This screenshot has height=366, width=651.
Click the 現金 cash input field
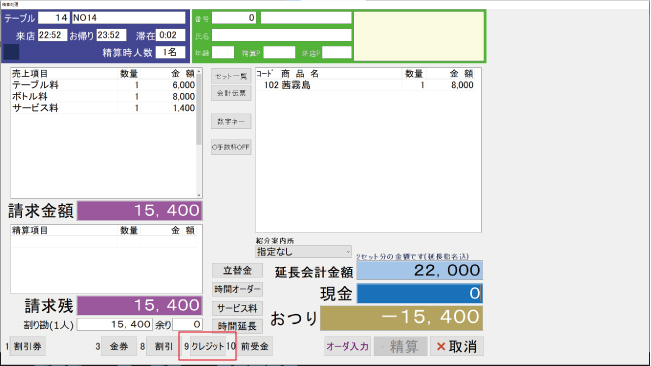420,293
